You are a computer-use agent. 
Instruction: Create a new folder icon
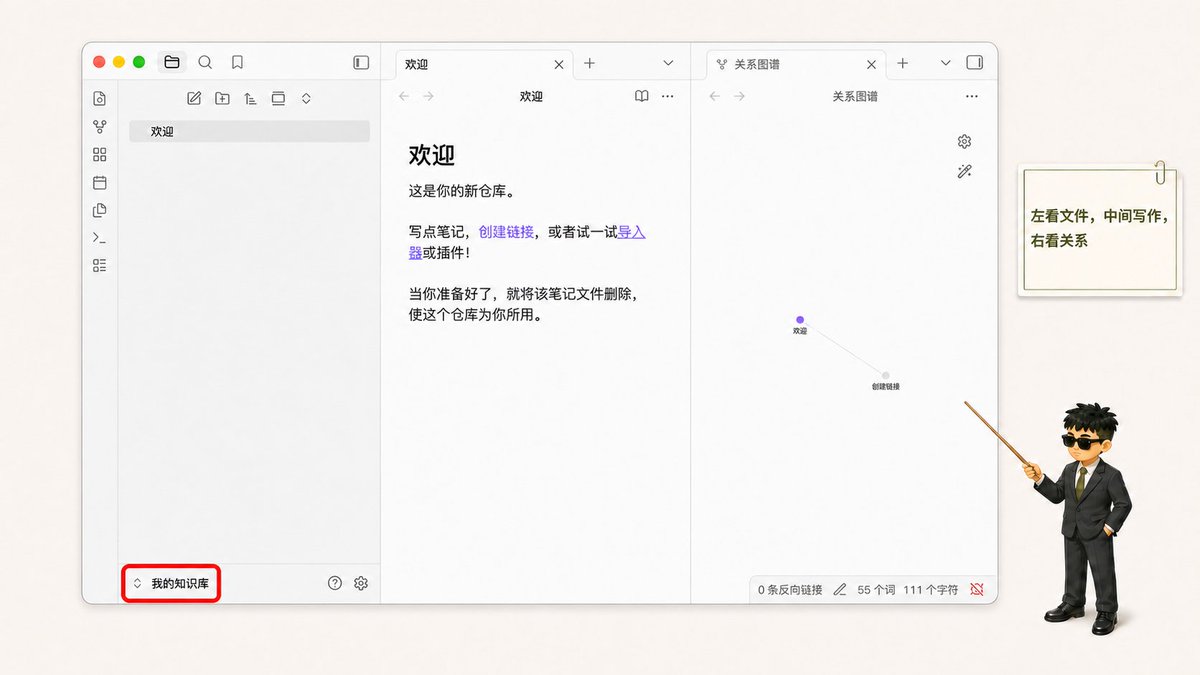pos(222,98)
